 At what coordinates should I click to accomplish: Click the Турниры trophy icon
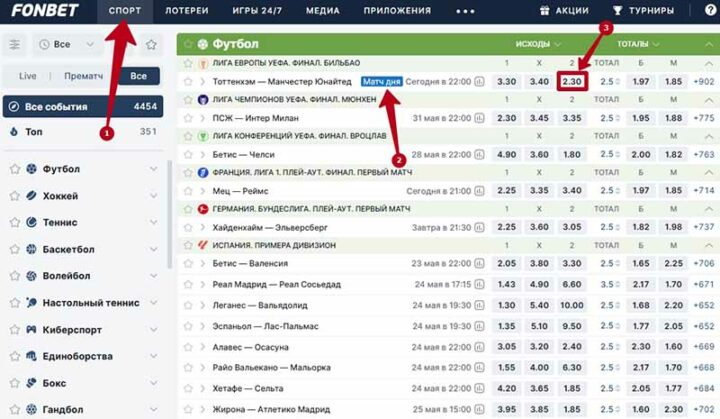(x=617, y=11)
